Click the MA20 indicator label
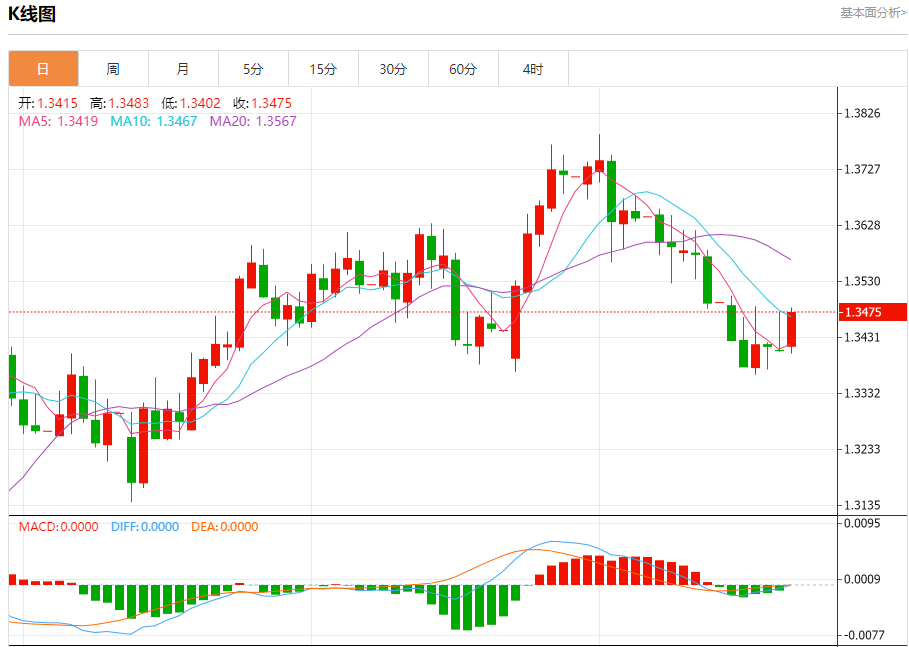909x647 pixels. pos(253,121)
